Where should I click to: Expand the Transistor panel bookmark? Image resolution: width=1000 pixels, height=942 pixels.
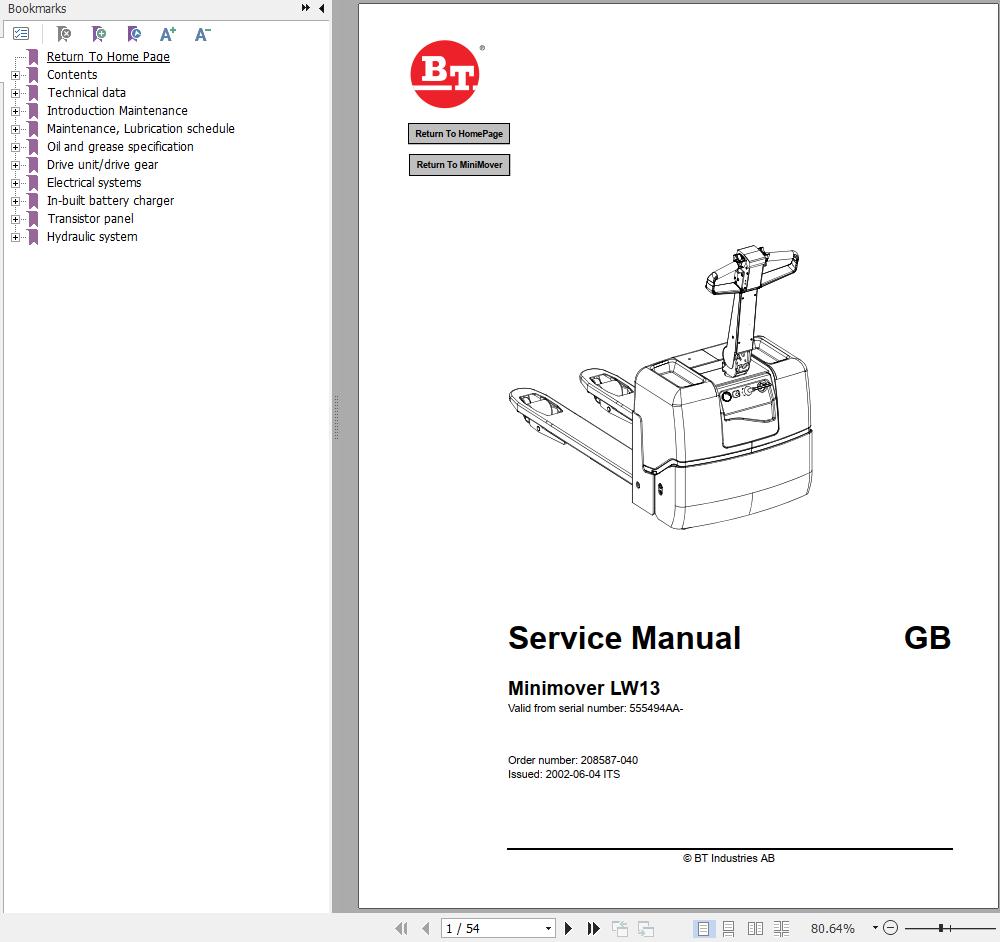pos(15,219)
